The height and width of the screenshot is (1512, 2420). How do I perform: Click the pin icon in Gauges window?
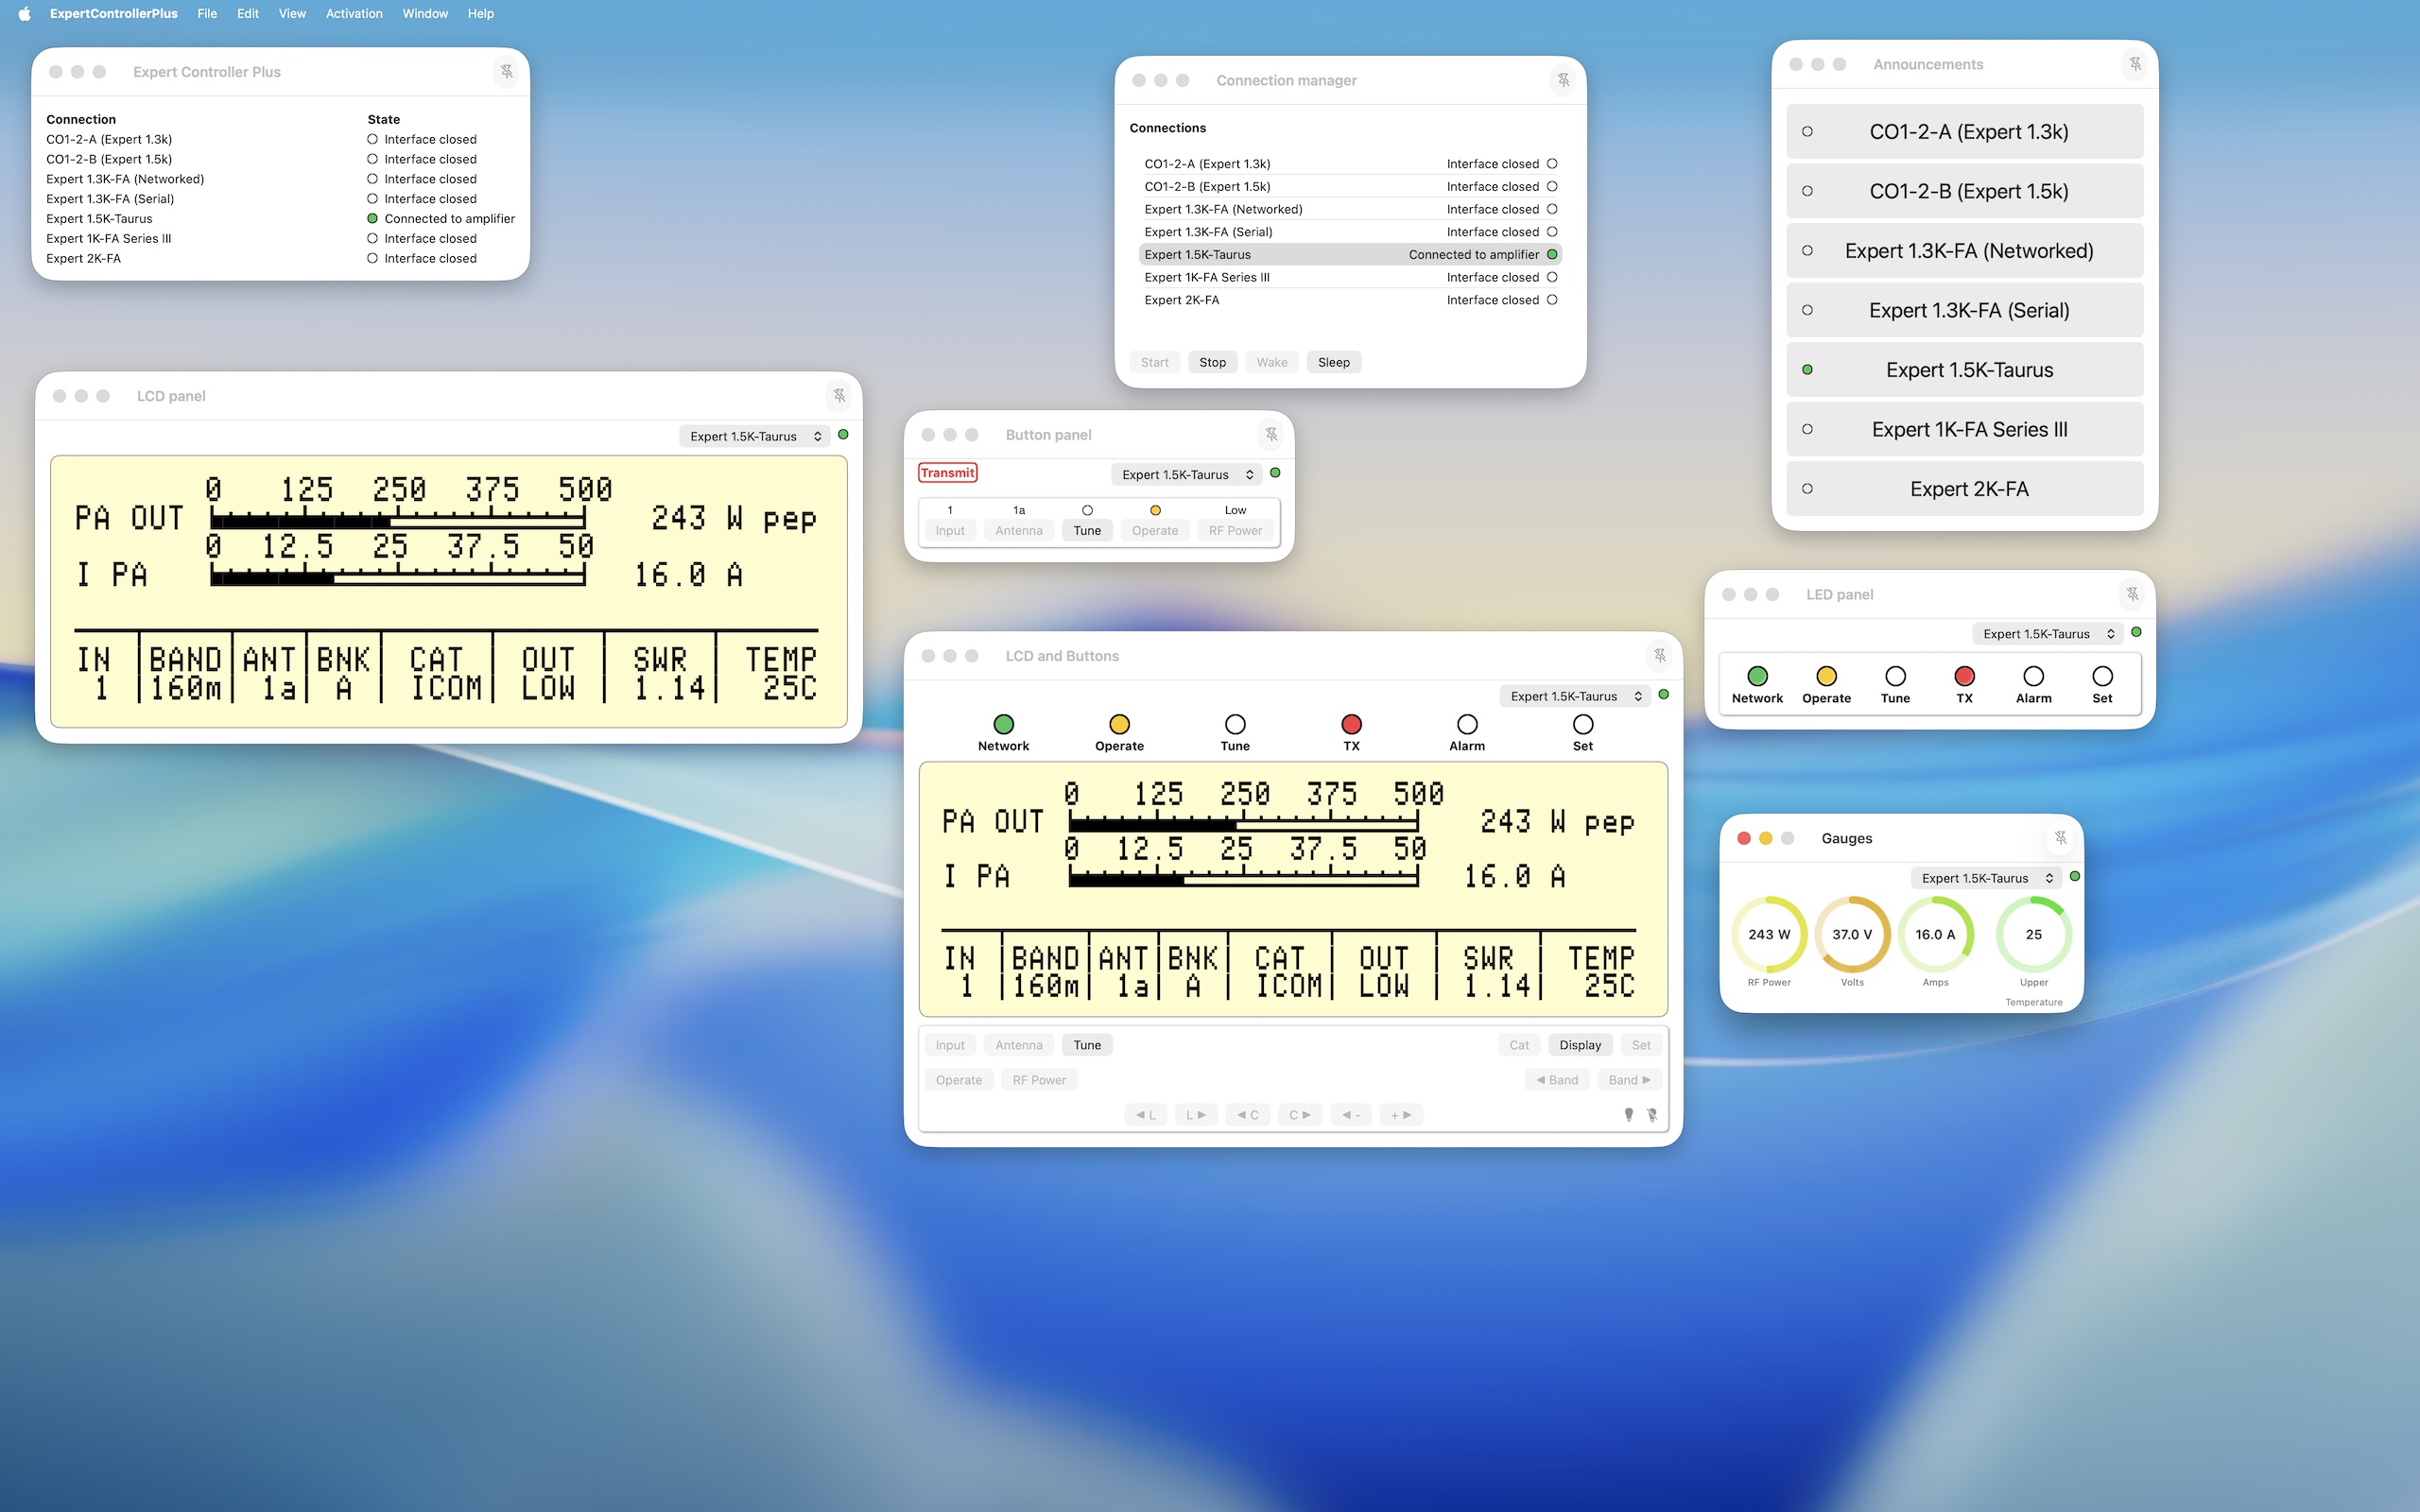click(2061, 838)
